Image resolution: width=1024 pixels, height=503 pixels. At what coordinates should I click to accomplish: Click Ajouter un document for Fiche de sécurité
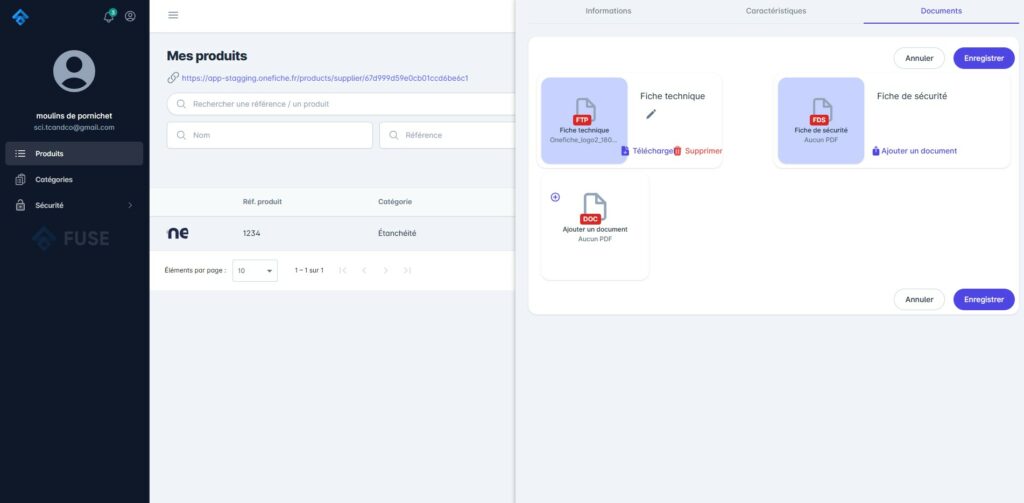(914, 151)
